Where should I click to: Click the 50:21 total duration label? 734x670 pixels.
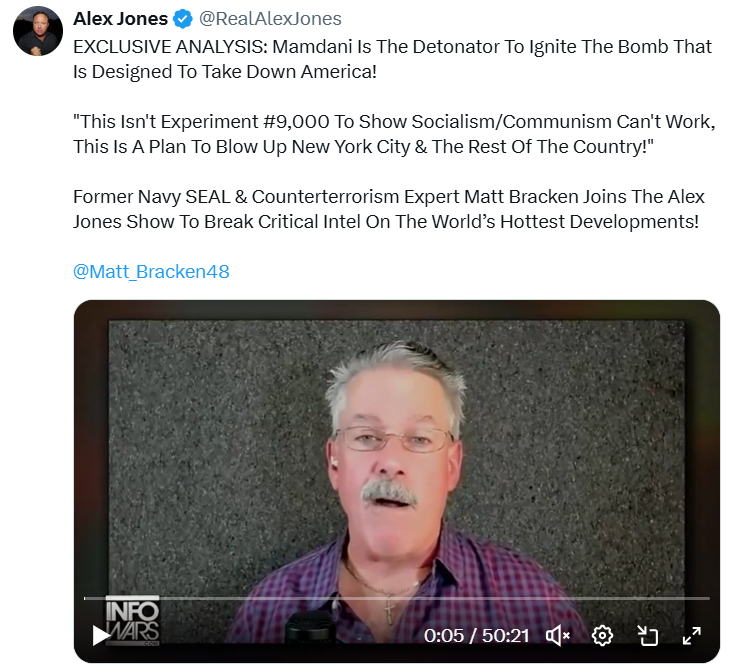[x=506, y=636]
